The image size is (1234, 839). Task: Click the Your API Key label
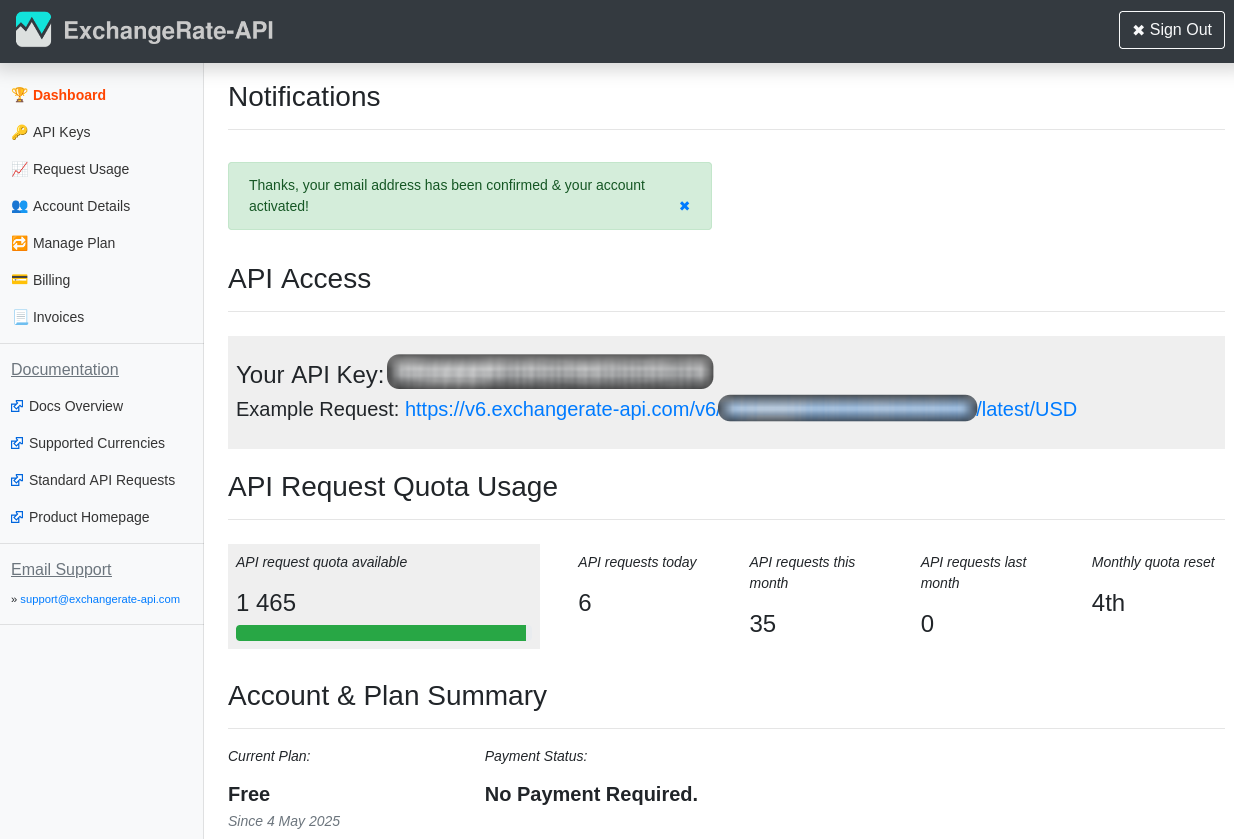pos(310,375)
